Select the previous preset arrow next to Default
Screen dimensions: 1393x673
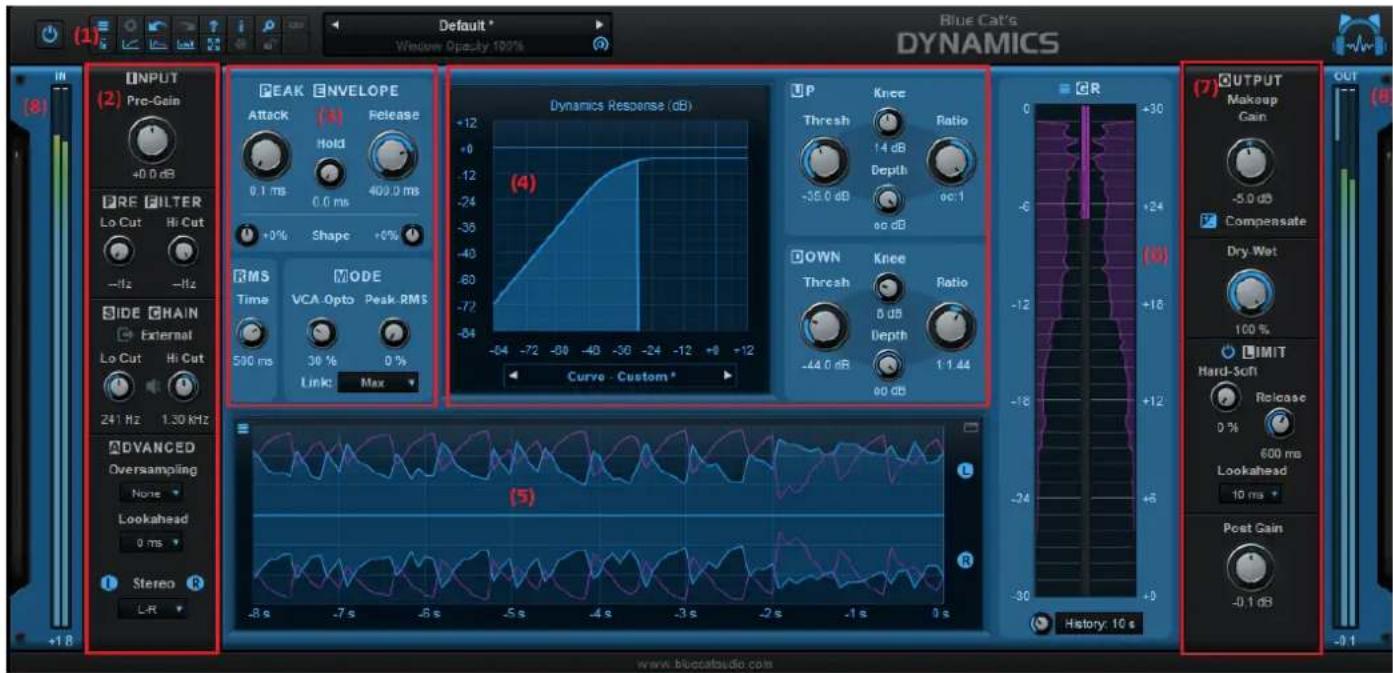pos(337,24)
